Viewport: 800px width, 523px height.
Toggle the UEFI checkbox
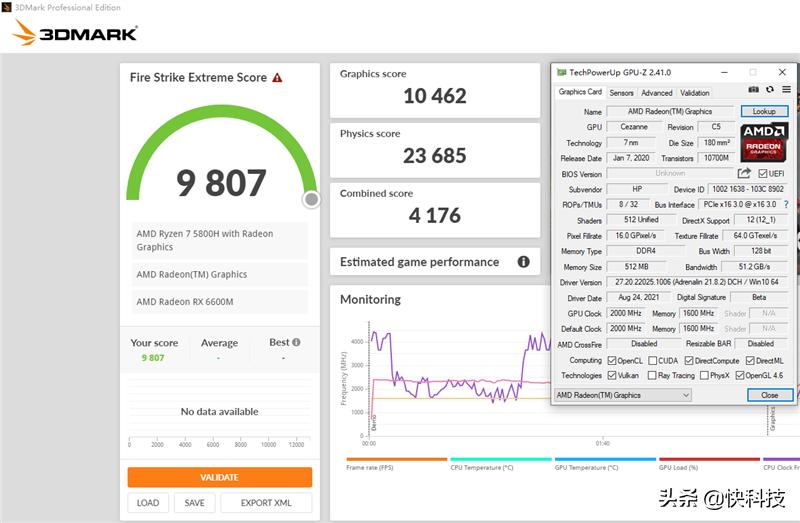[x=762, y=173]
